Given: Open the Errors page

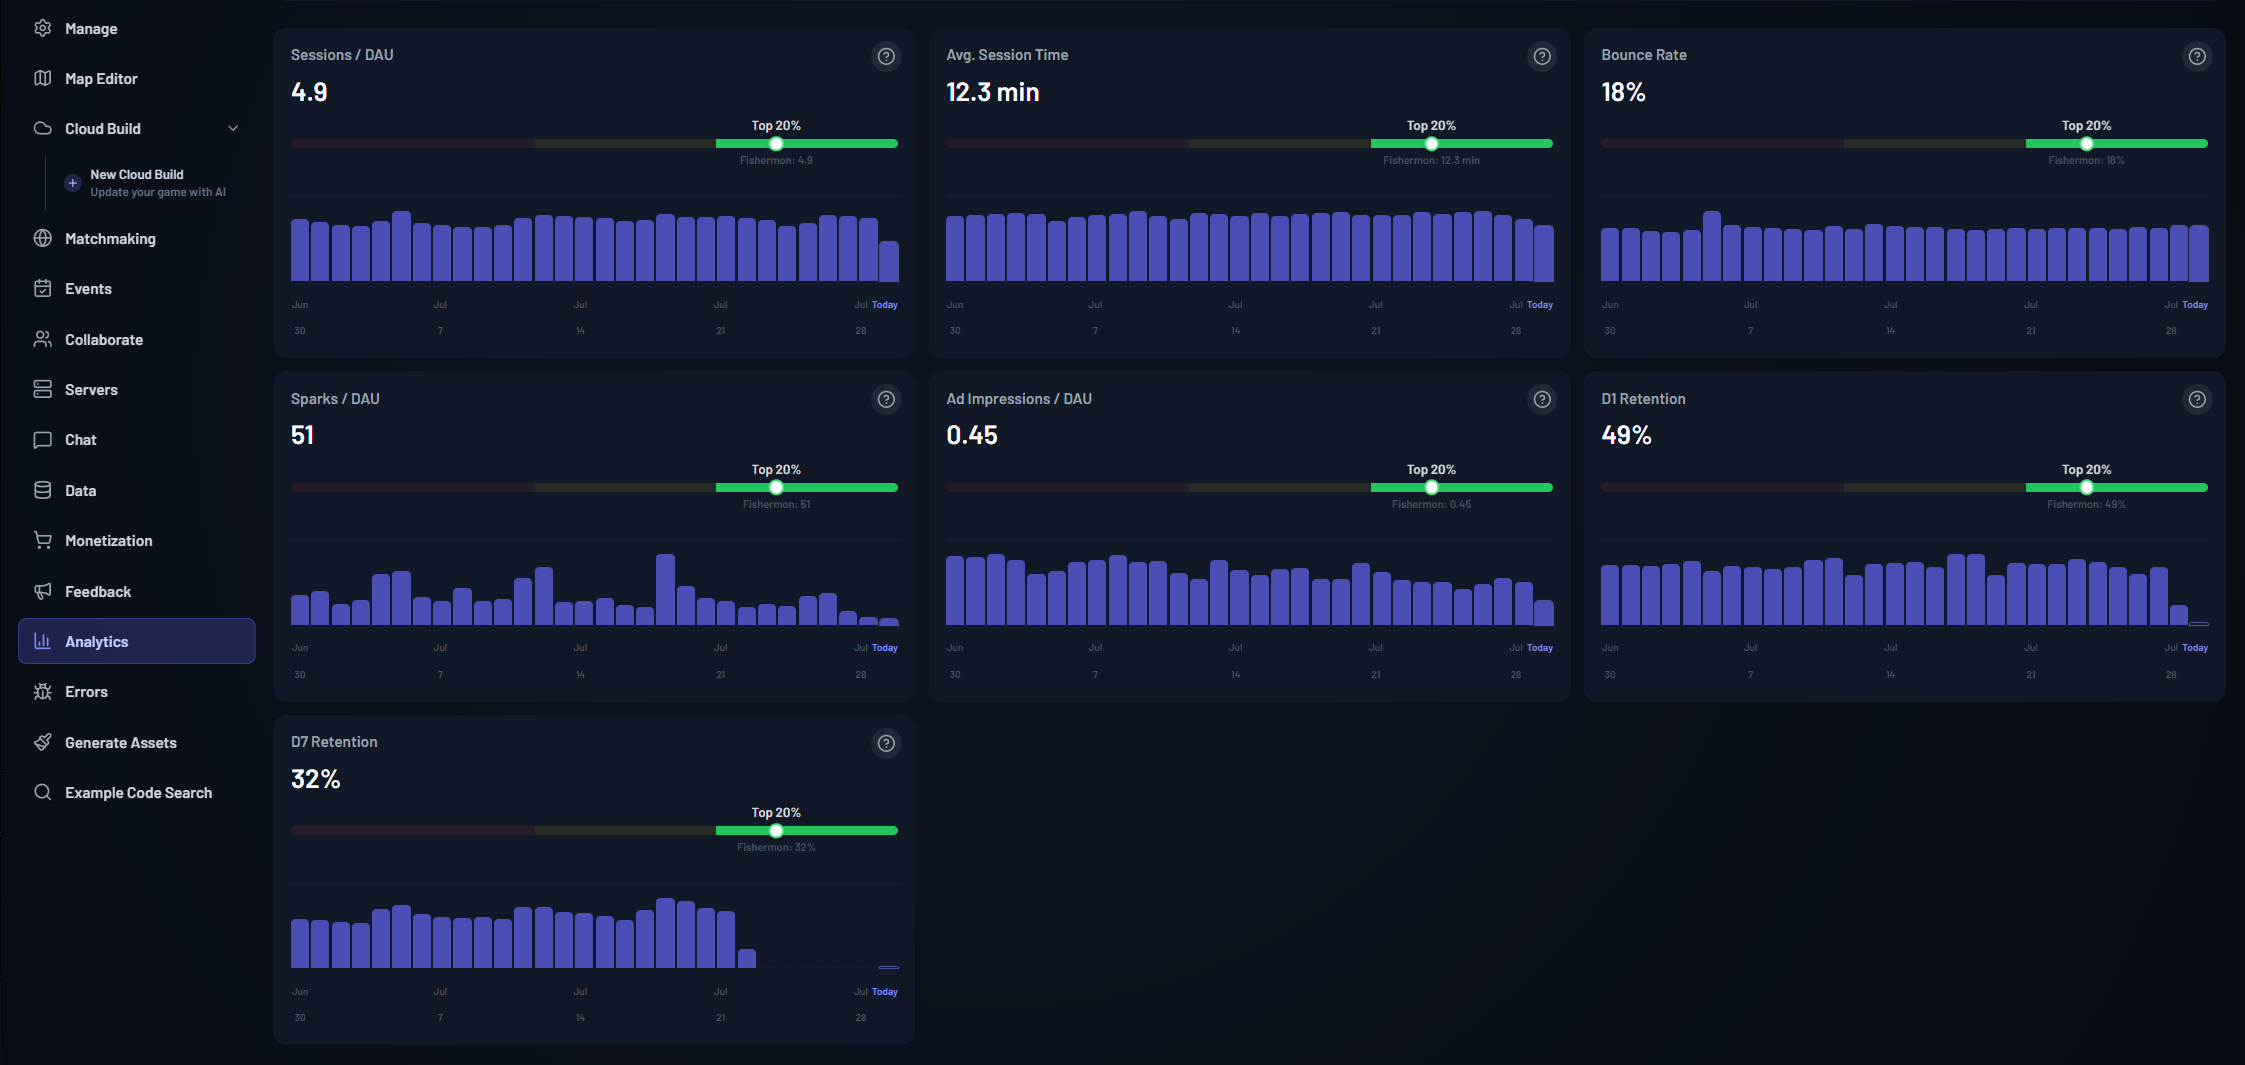Looking at the screenshot, I should click(137, 691).
